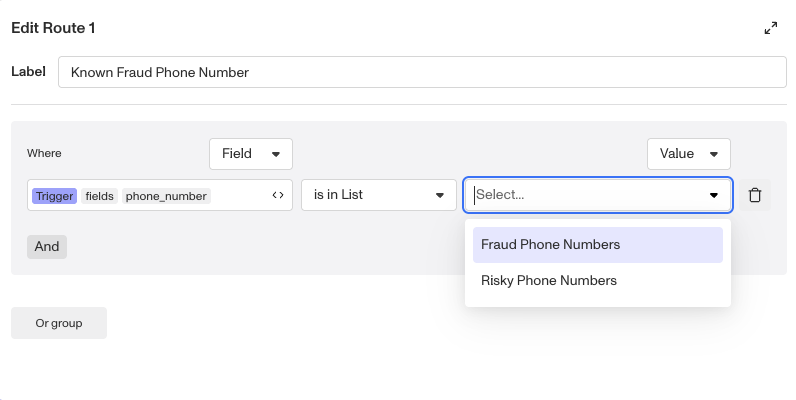
Task: Delete the condition with the trash icon
Action: pyautogui.click(x=755, y=195)
